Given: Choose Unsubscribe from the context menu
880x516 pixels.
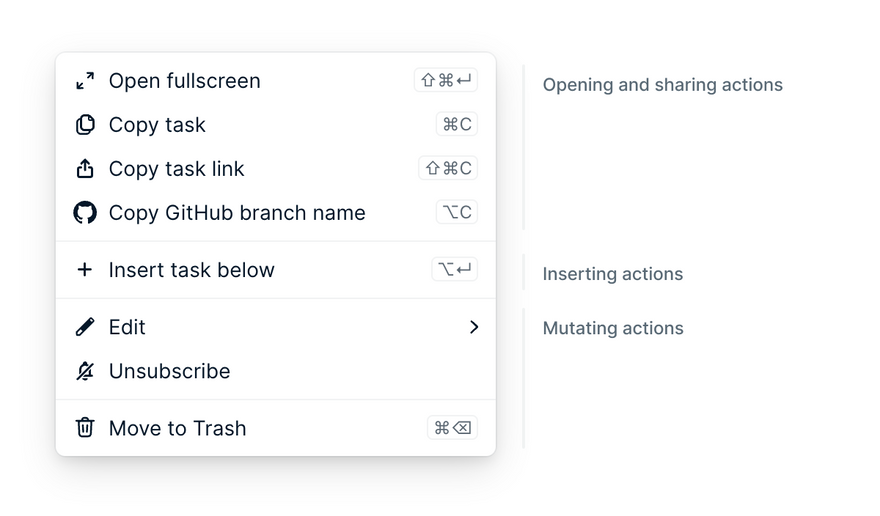Looking at the screenshot, I should [276, 371].
